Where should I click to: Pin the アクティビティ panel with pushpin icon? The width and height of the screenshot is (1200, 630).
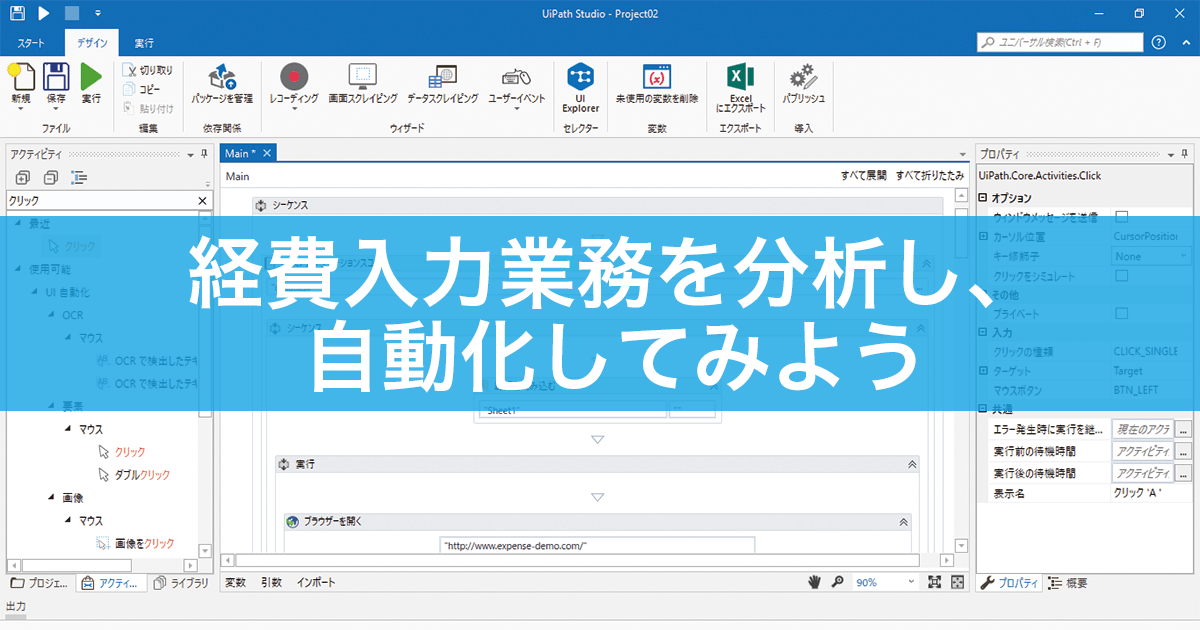(204, 154)
